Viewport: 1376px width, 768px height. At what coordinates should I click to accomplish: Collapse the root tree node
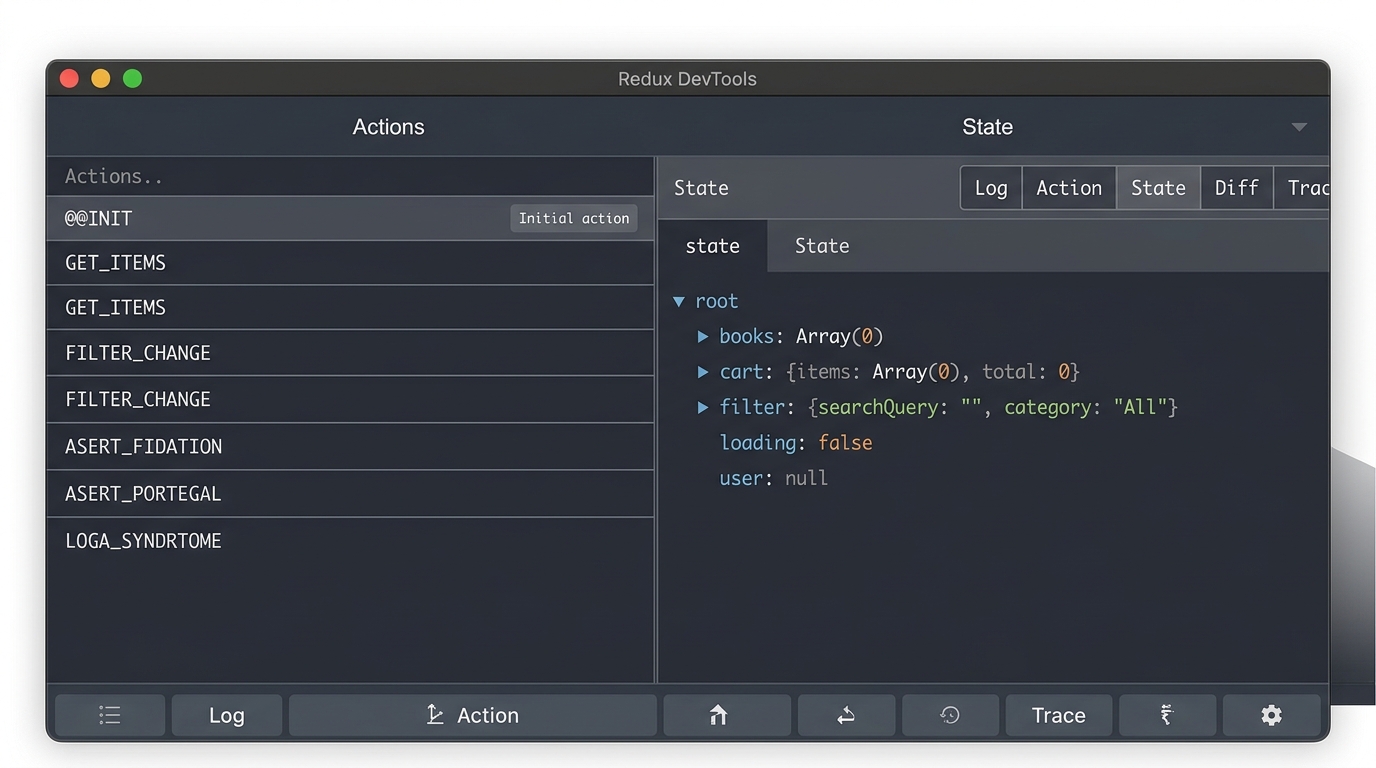679,301
